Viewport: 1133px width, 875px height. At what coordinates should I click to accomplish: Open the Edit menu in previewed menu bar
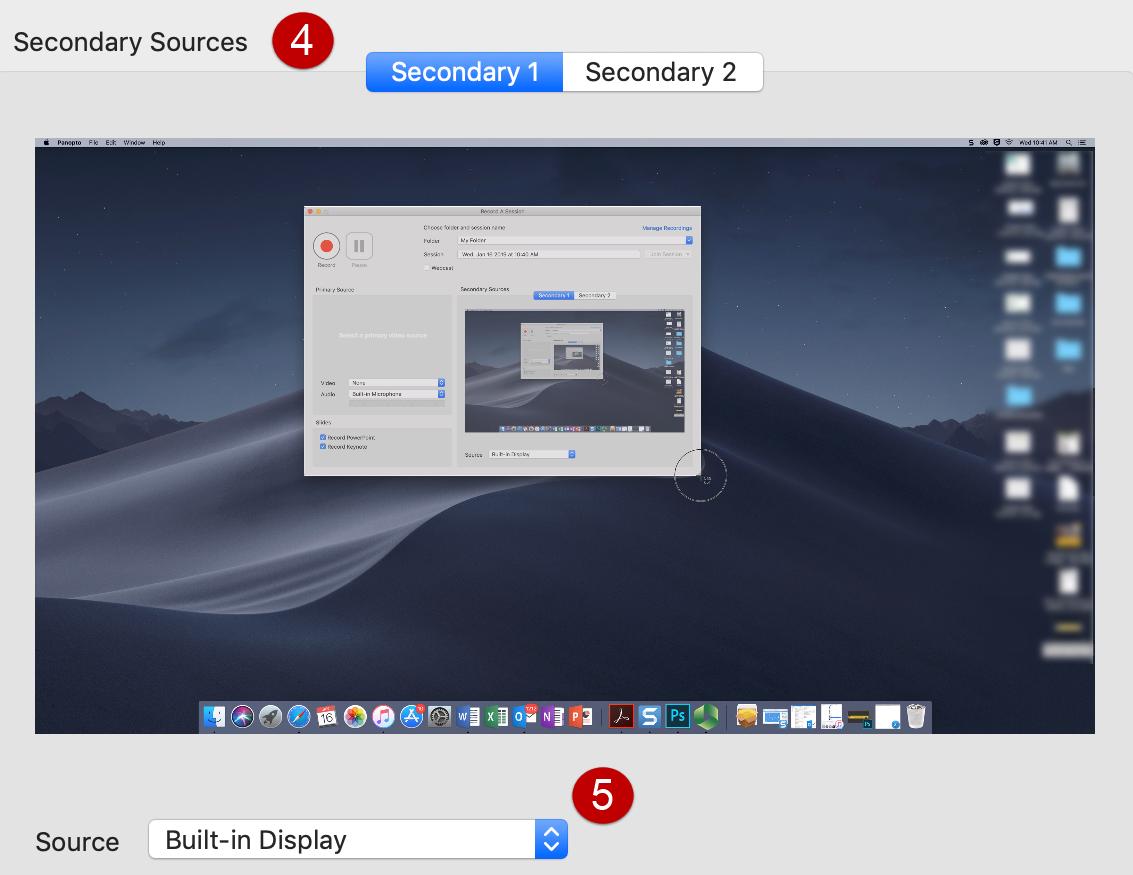(111, 143)
